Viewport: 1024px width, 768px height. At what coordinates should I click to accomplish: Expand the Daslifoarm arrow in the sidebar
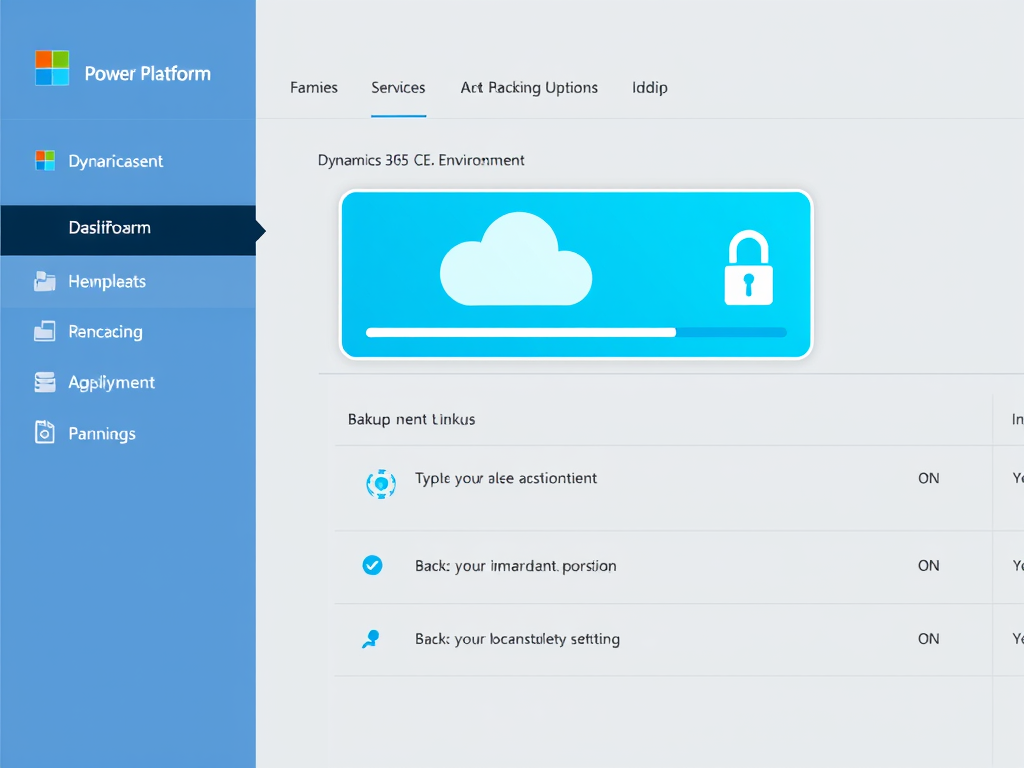pyautogui.click(x=260, y=230)
